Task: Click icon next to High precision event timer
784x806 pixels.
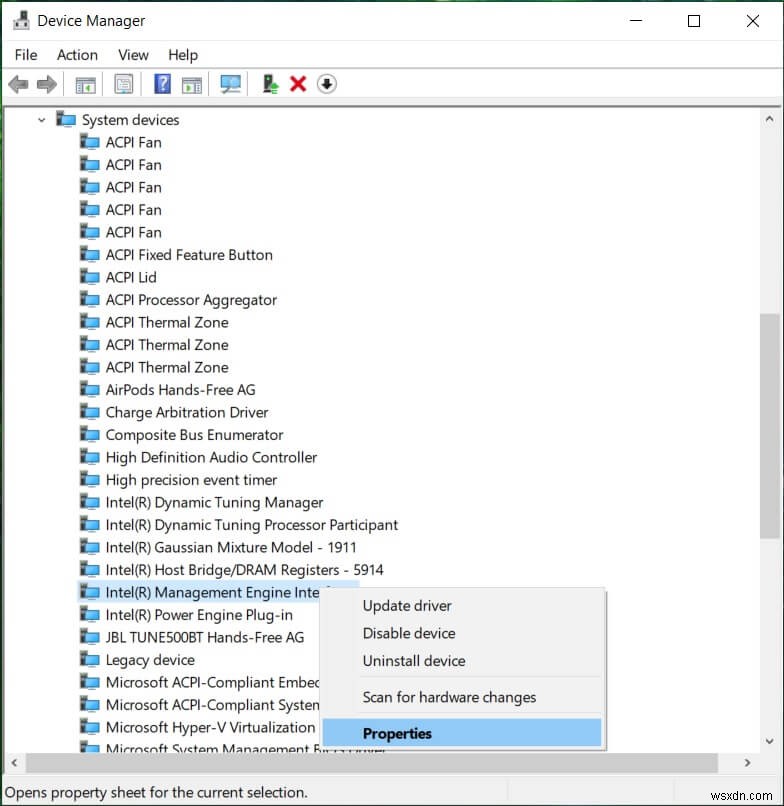Action: (90, 480)
